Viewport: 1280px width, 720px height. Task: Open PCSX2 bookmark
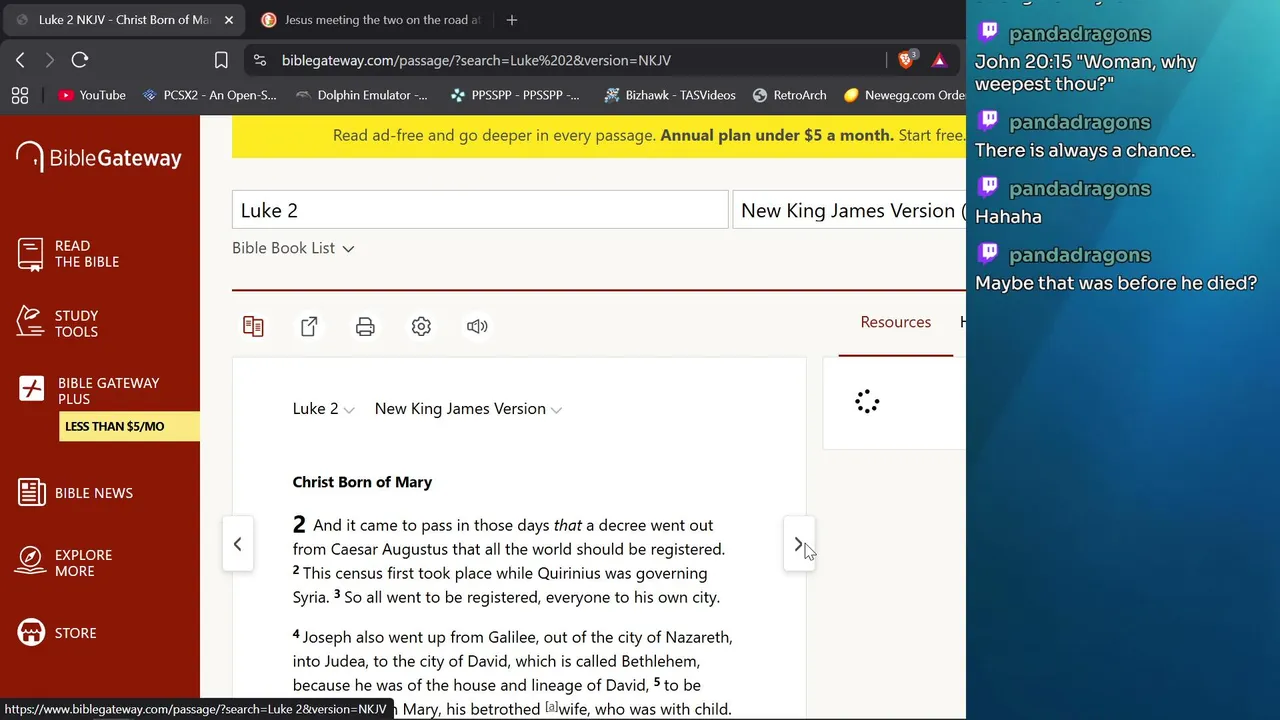click(x=210, y=95)
